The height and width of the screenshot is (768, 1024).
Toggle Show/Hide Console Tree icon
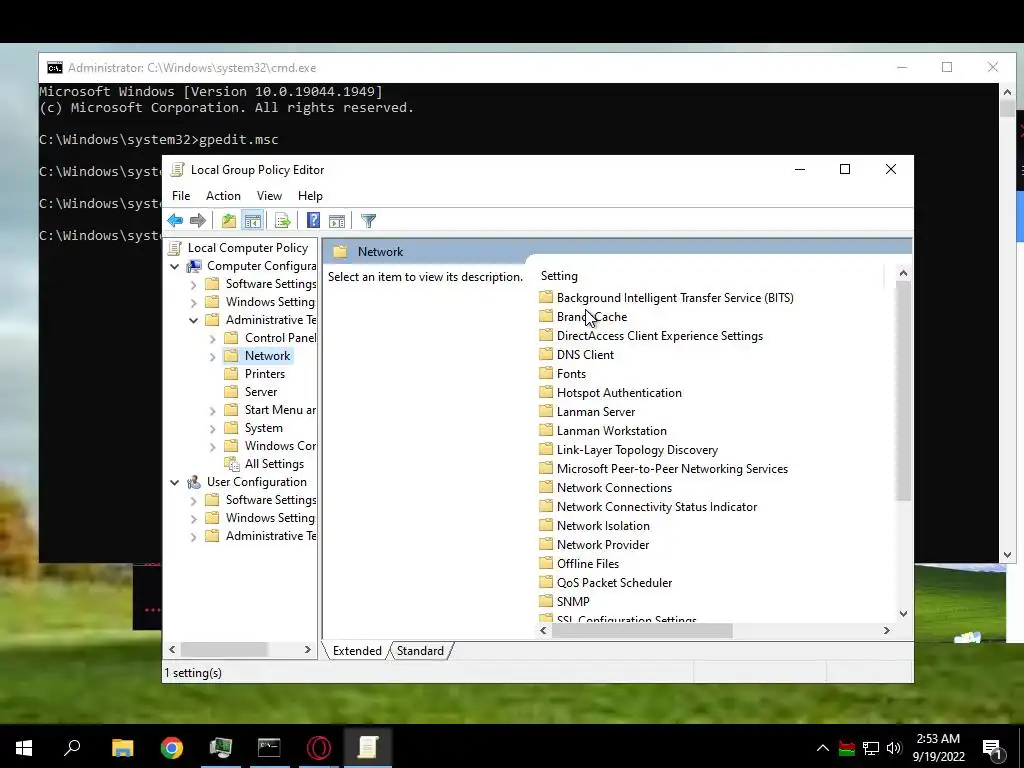click(253, 221)
